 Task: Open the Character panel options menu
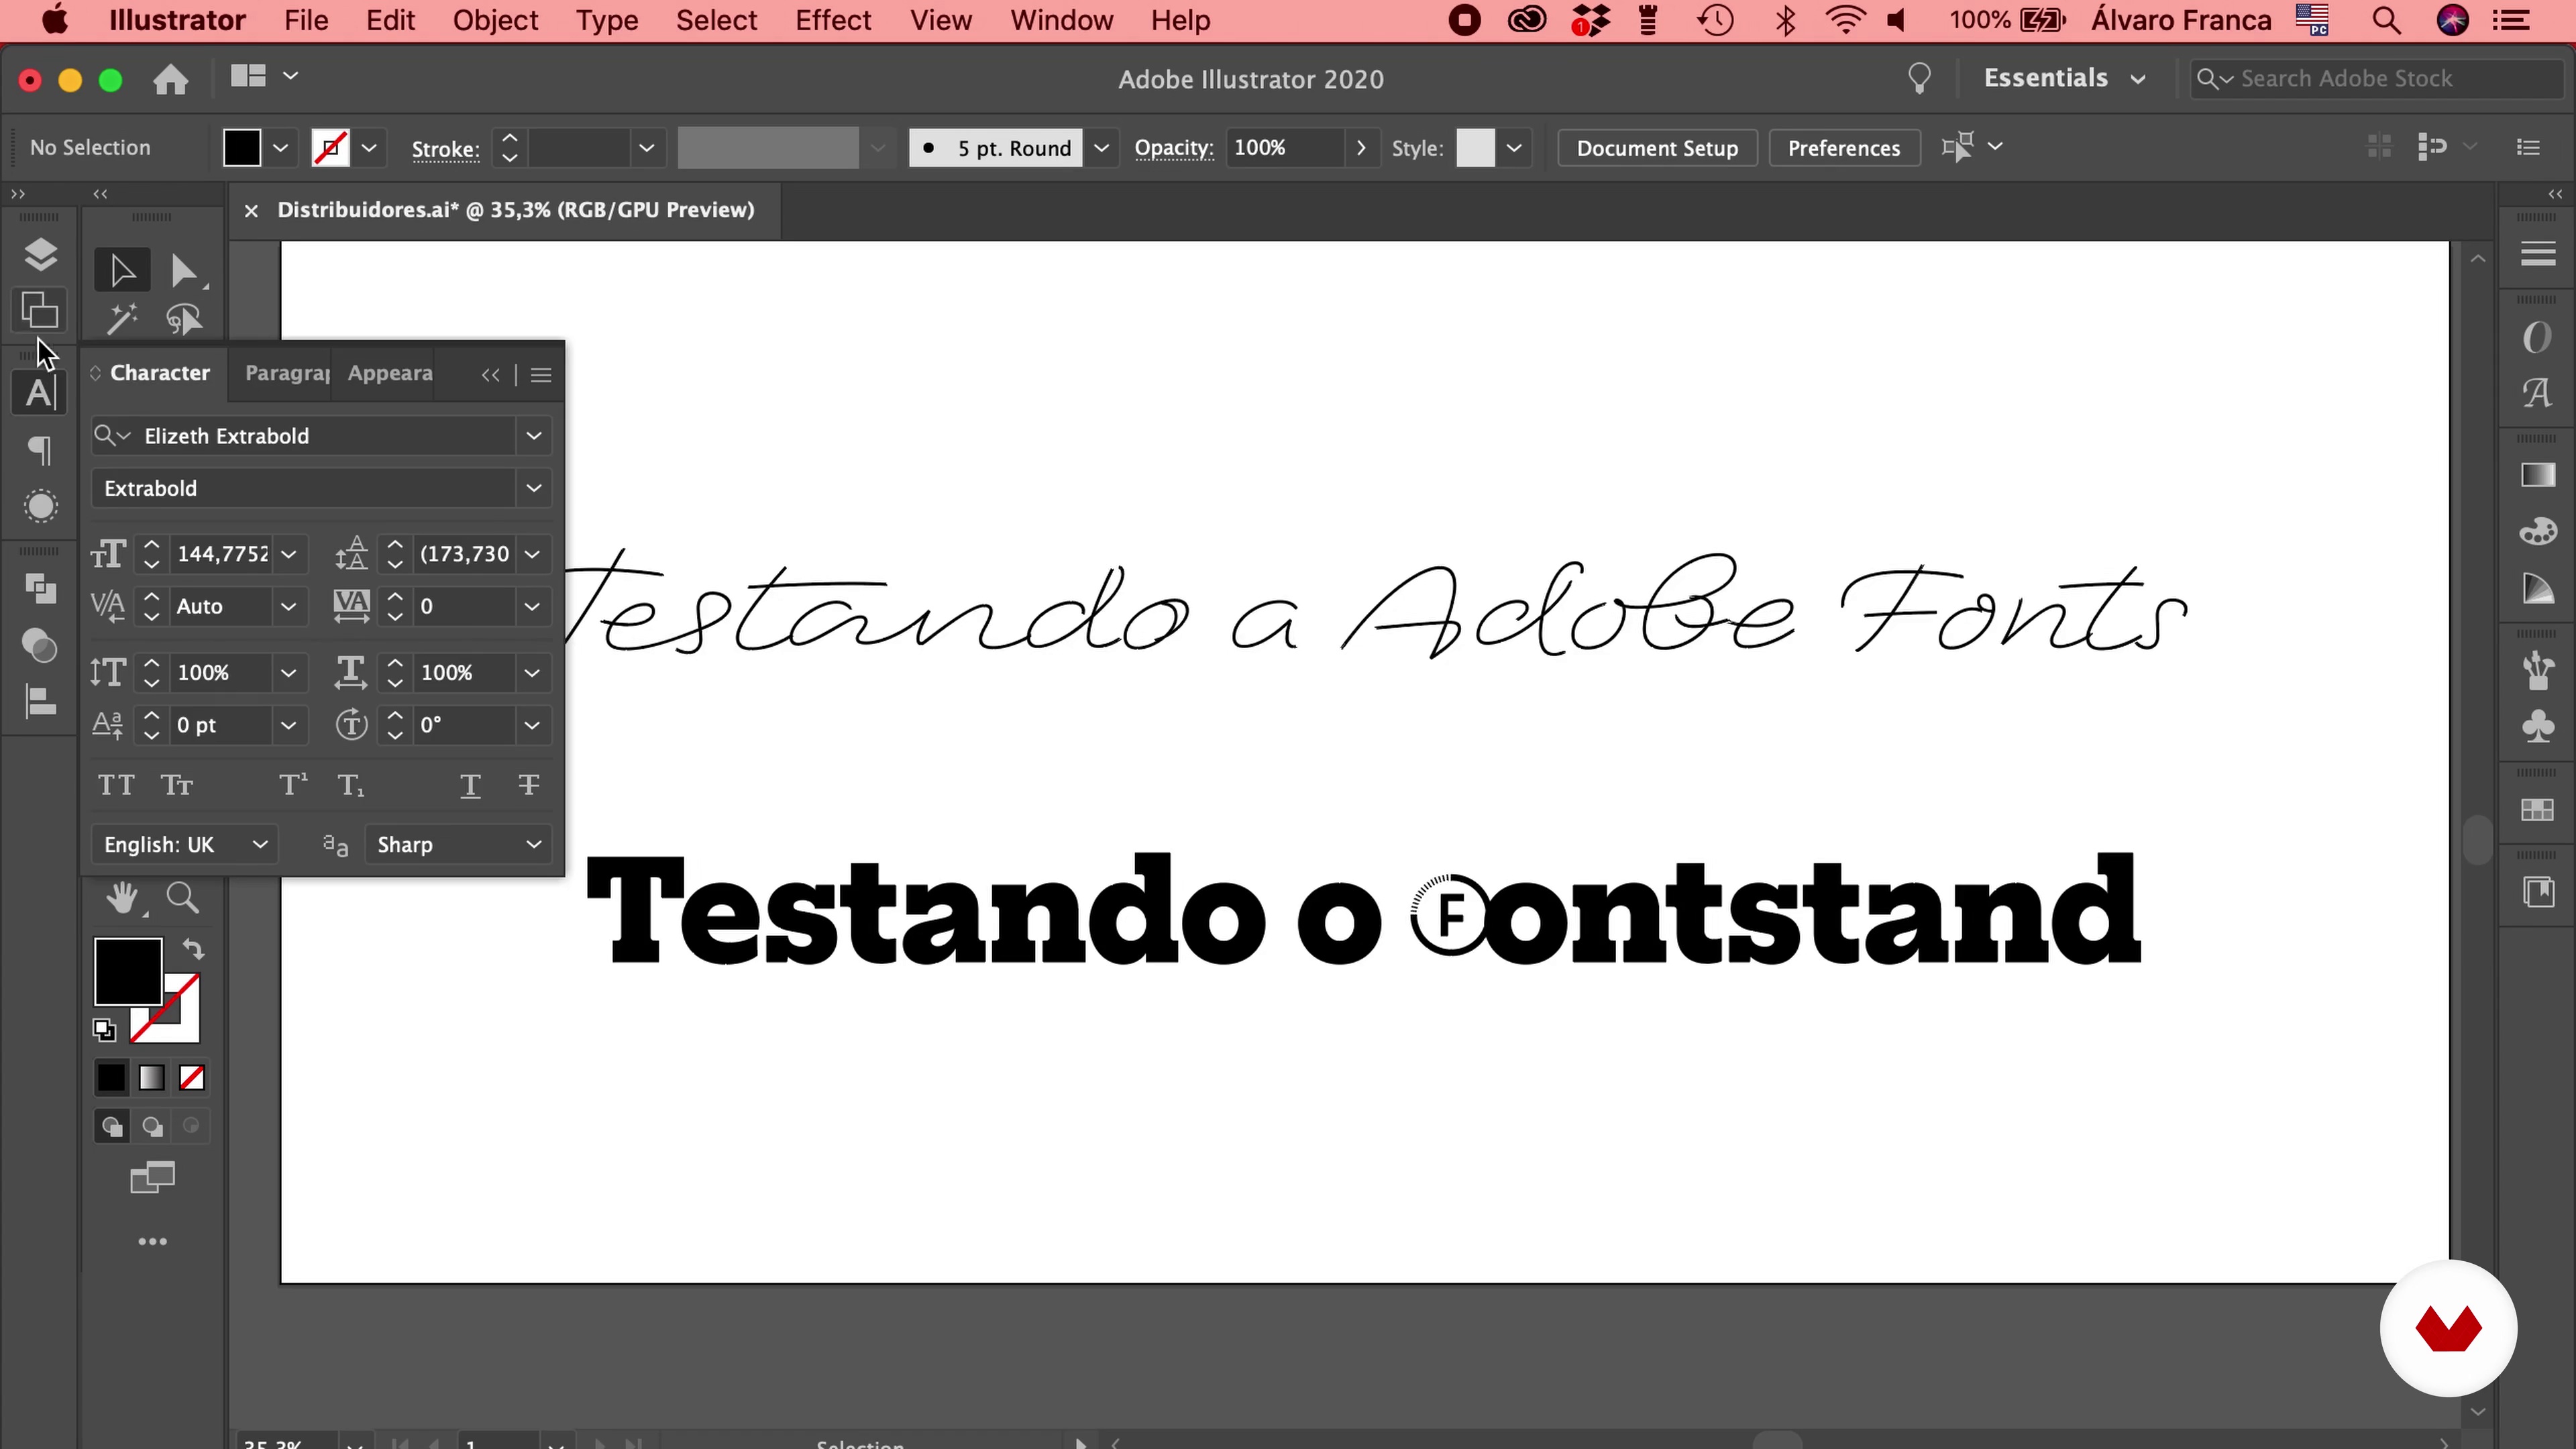541,375
